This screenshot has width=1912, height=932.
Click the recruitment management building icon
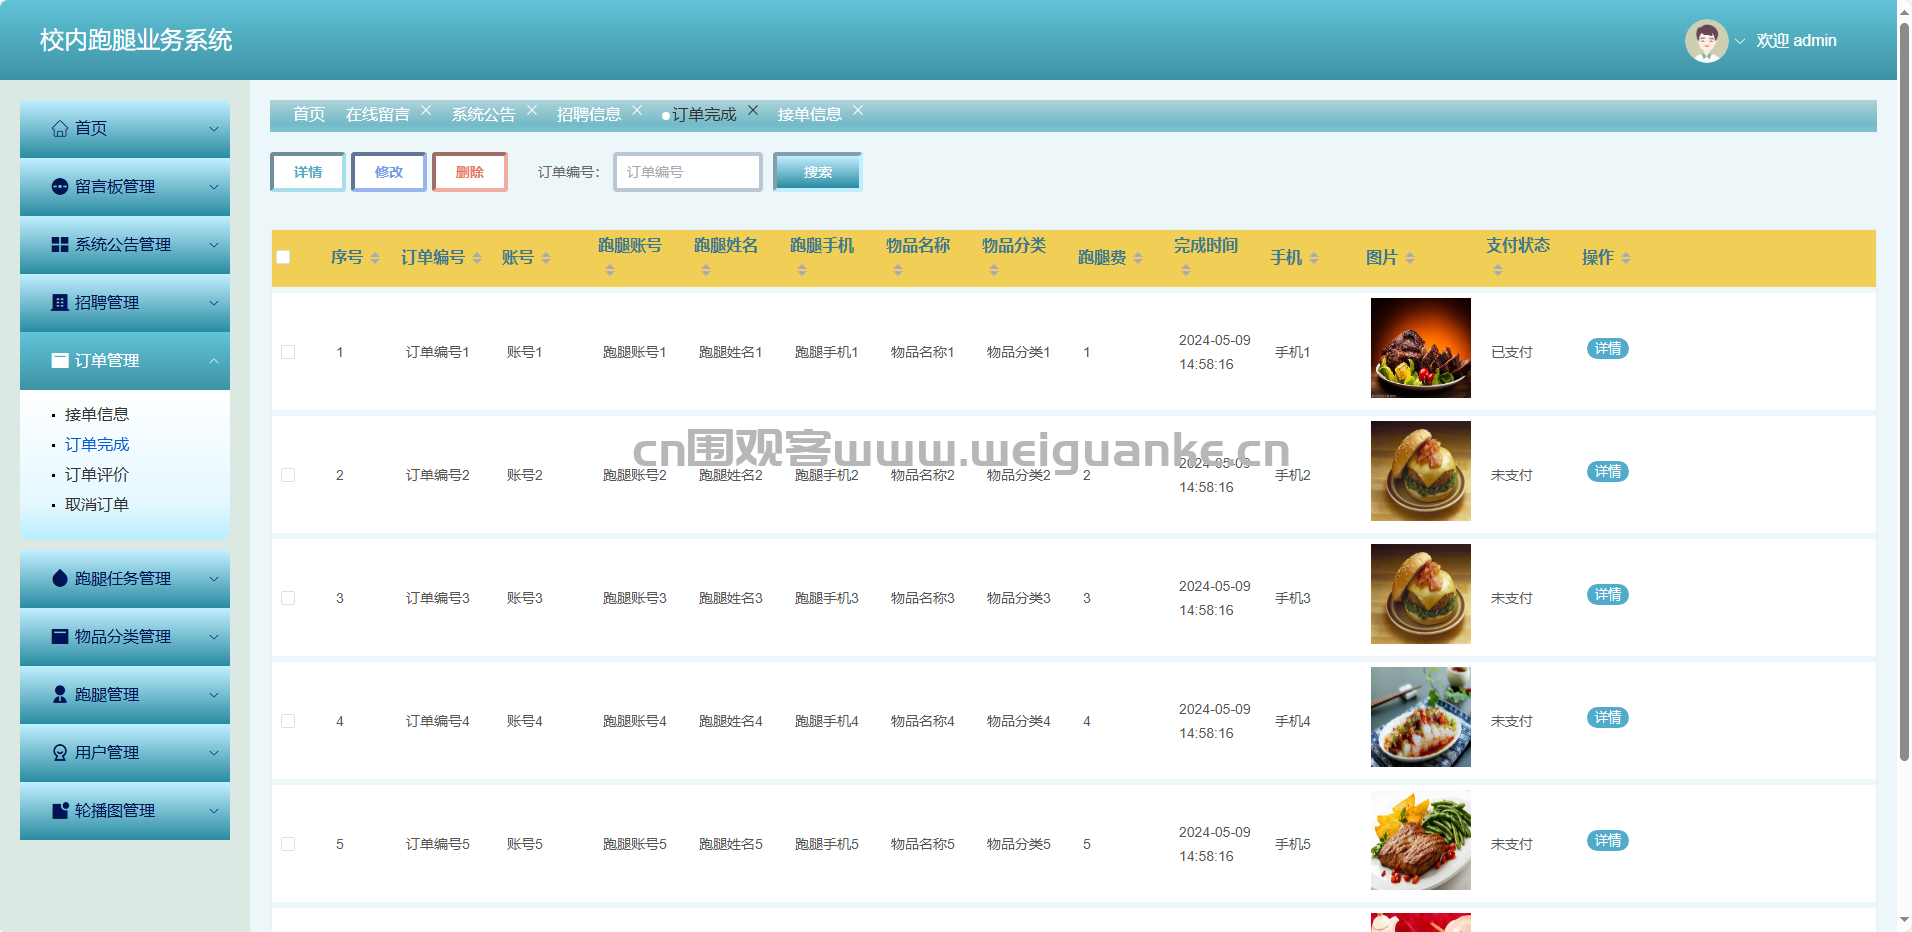[x=60, y=303]
